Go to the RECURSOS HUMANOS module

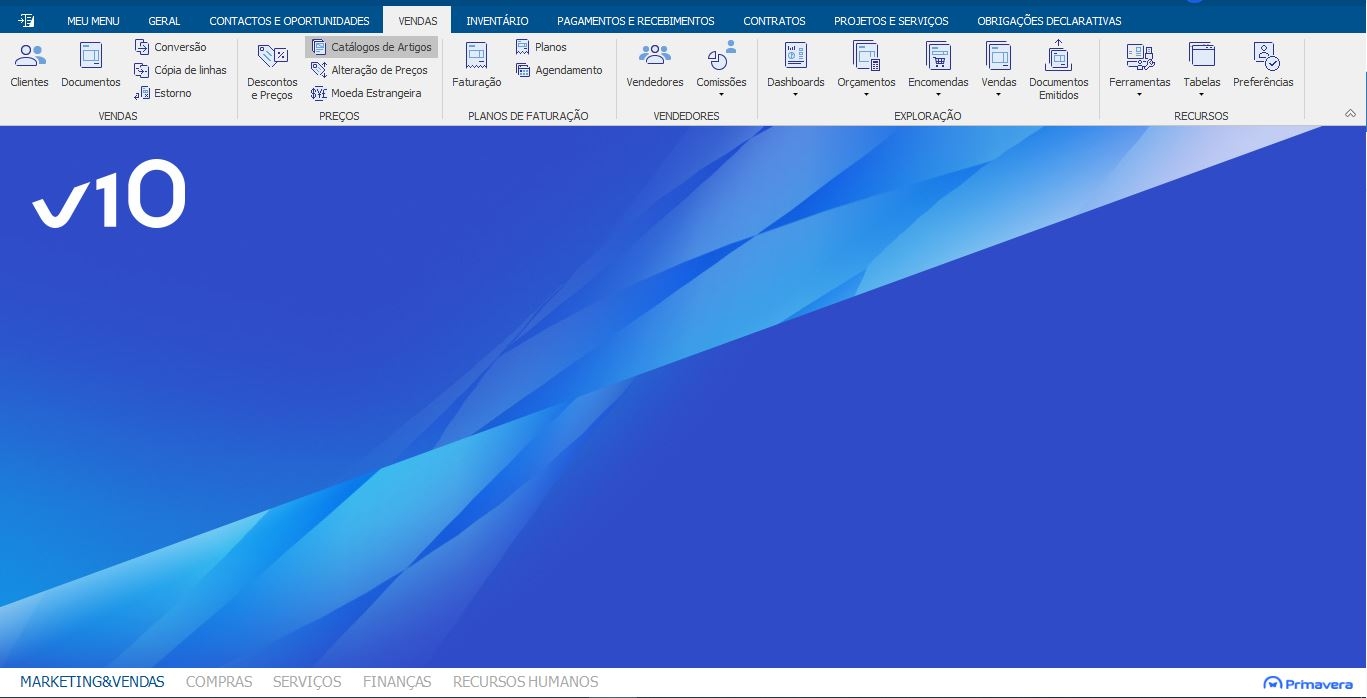[x=525, y=682]
